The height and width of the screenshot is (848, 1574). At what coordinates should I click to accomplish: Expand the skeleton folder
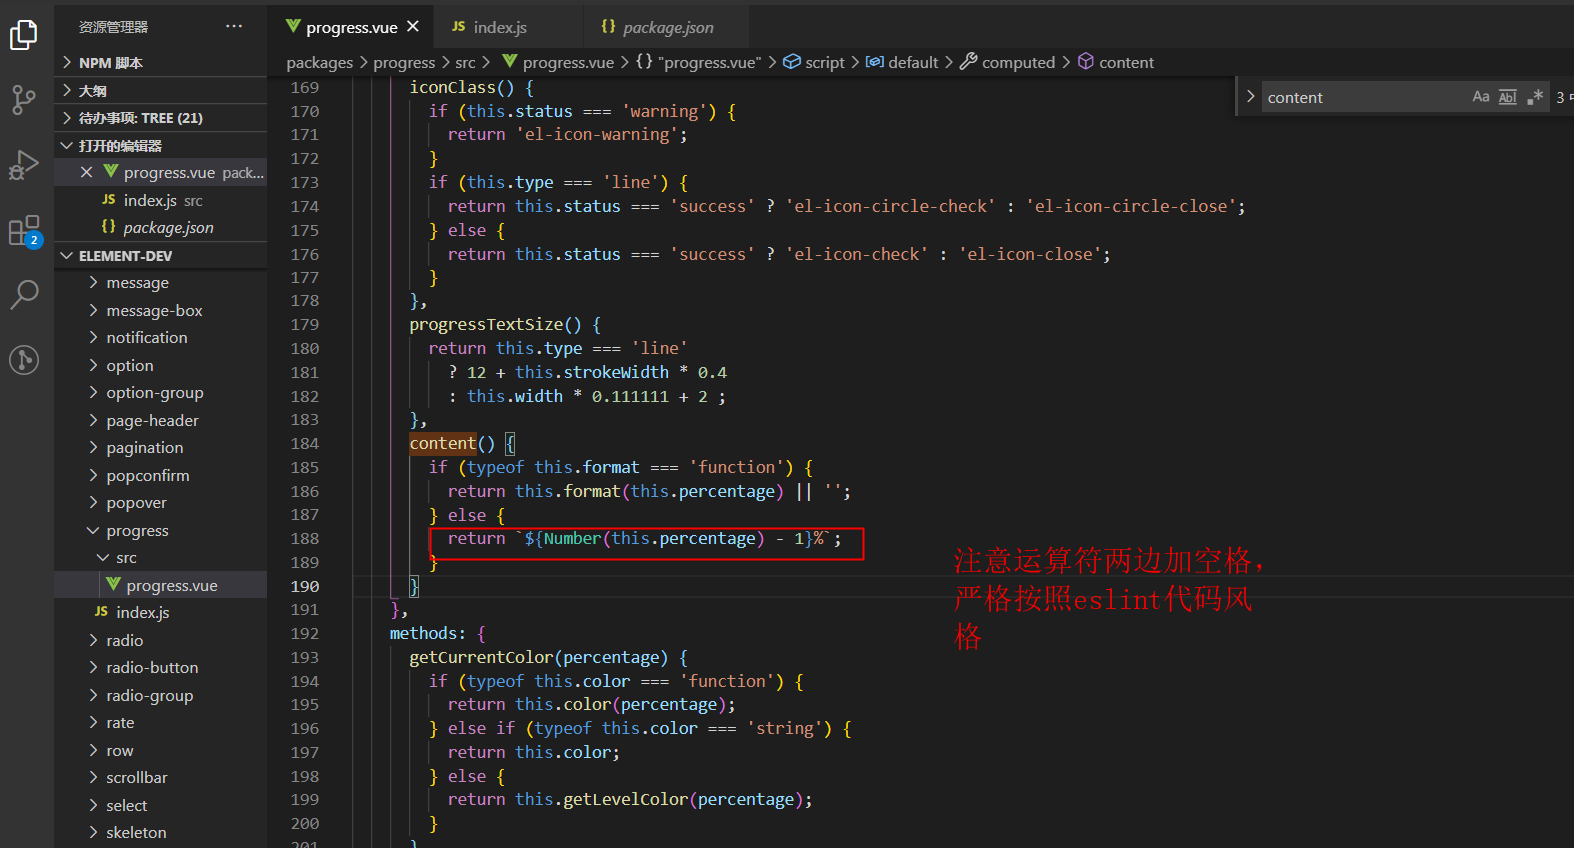pyautogui.click(x=160, y=833)
